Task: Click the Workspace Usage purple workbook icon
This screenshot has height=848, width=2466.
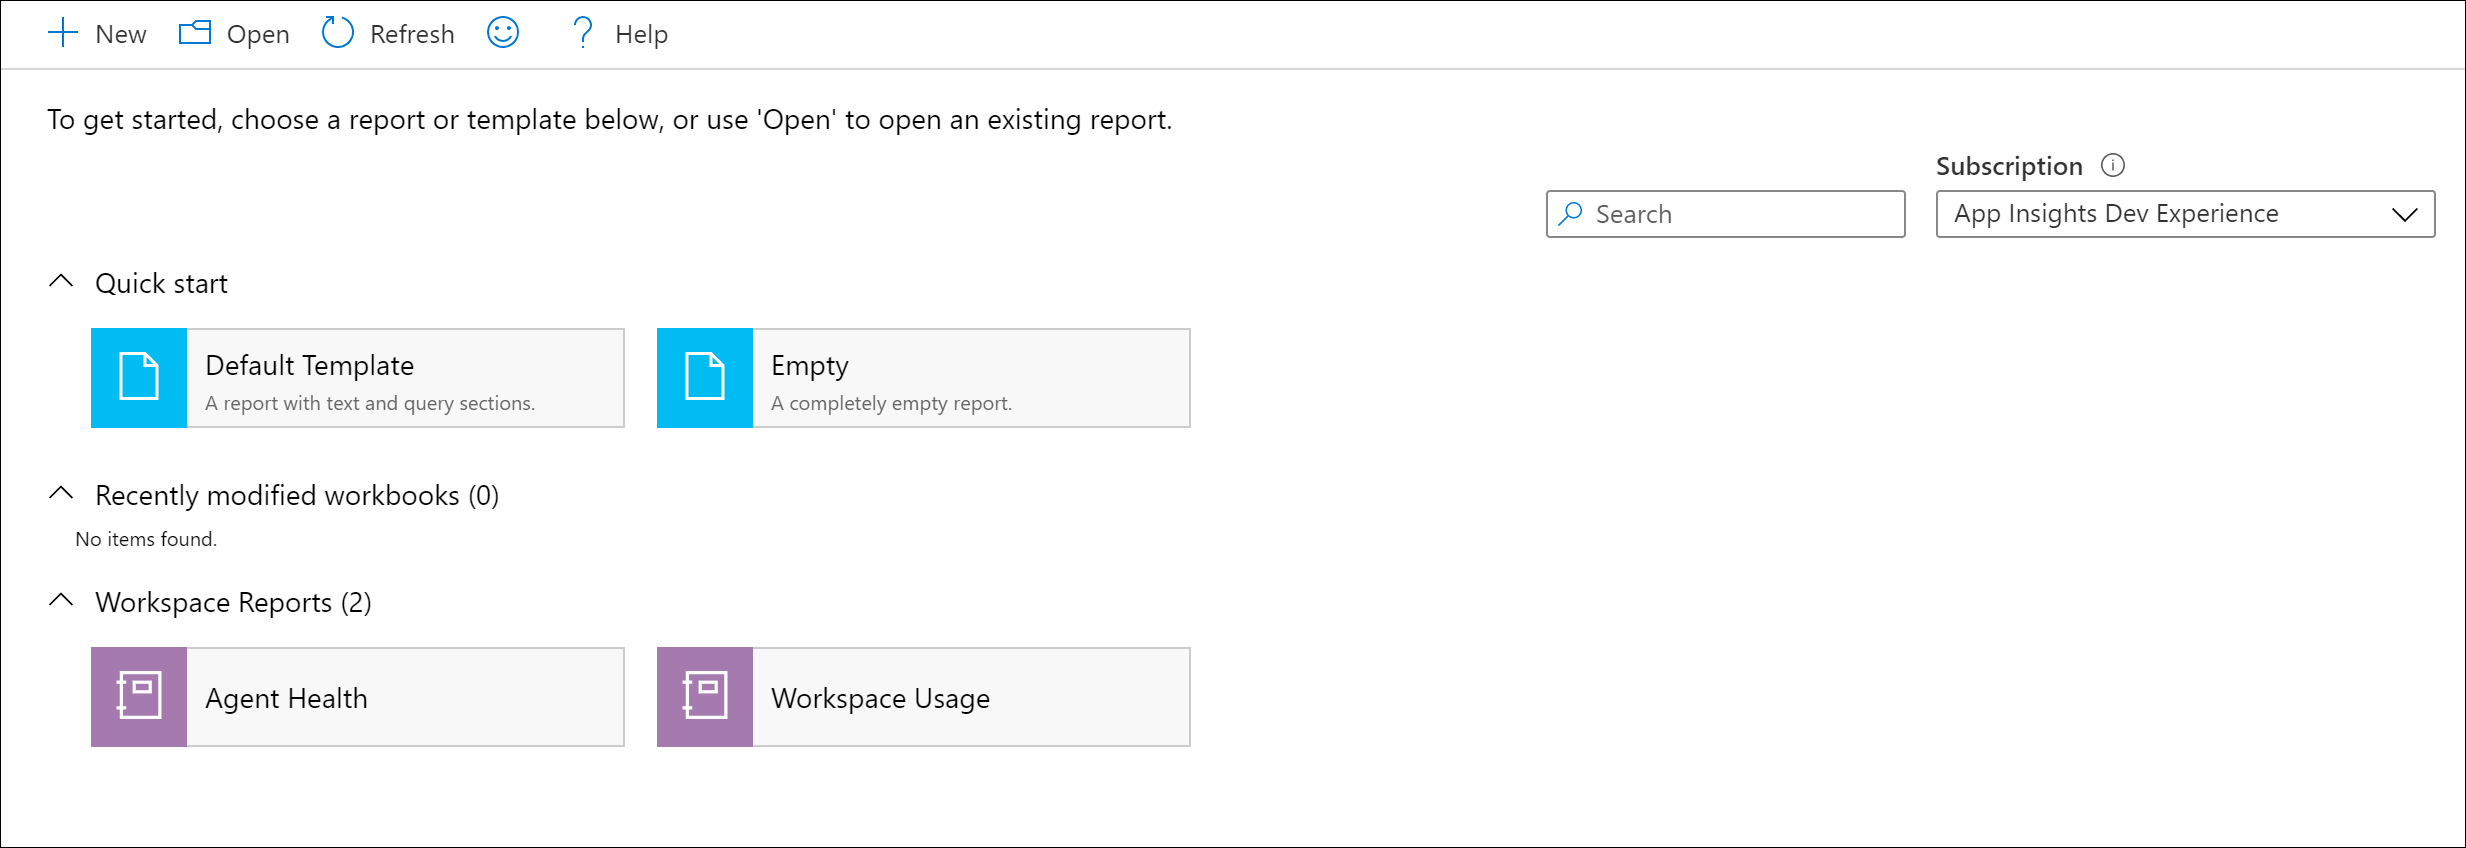Action: 705,697
